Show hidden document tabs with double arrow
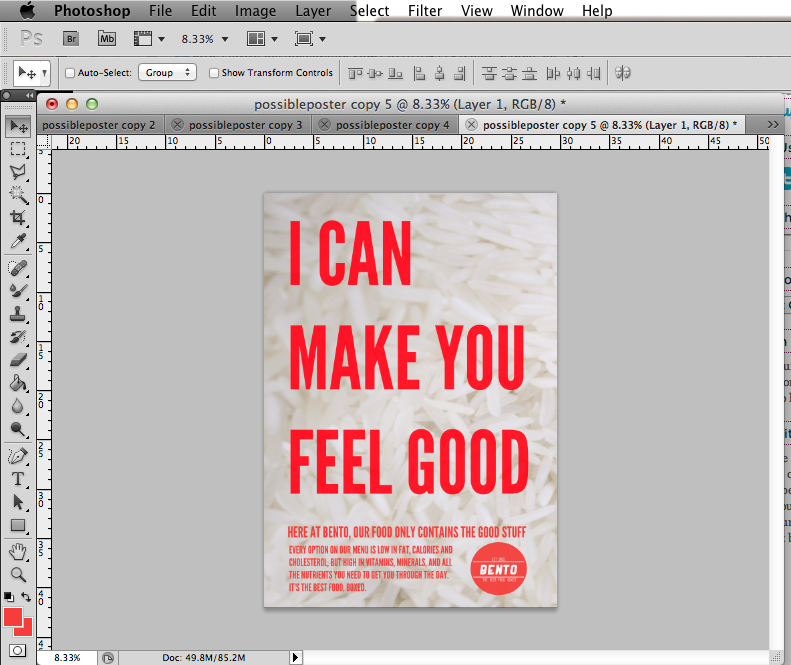 (x=773, y=125)
